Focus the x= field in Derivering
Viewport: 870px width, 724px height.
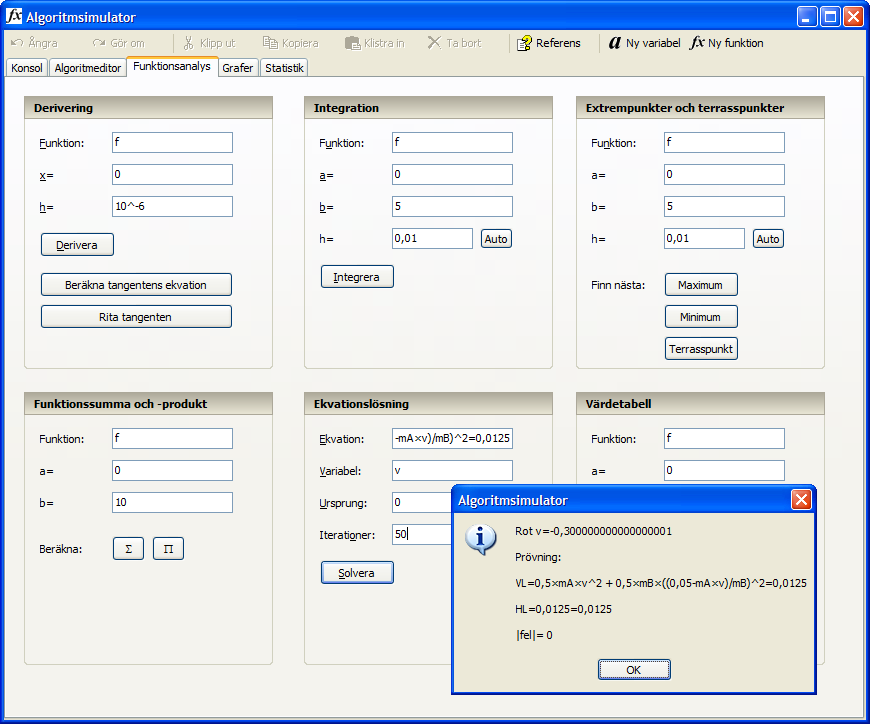click(x=173, y=175)
